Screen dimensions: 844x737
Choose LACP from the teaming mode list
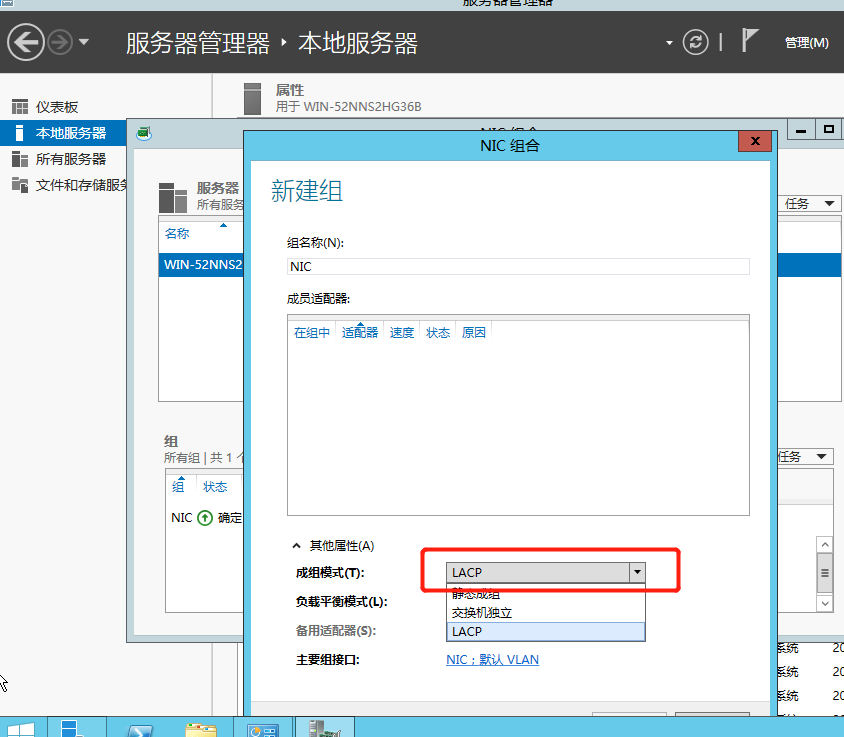(x=546, y=631)
